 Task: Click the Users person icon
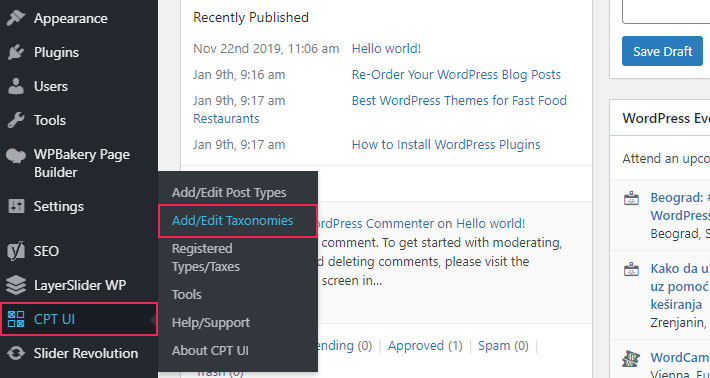[x=16, y=86]
